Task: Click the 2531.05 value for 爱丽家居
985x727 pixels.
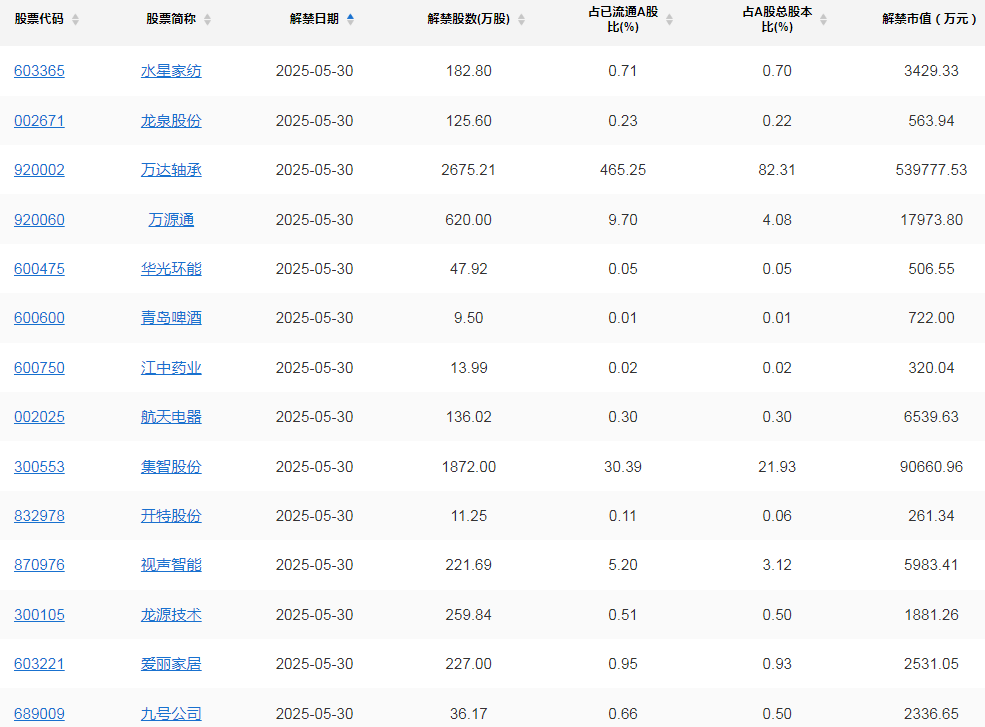Action: pyautogui.click(x=931, y=664)
